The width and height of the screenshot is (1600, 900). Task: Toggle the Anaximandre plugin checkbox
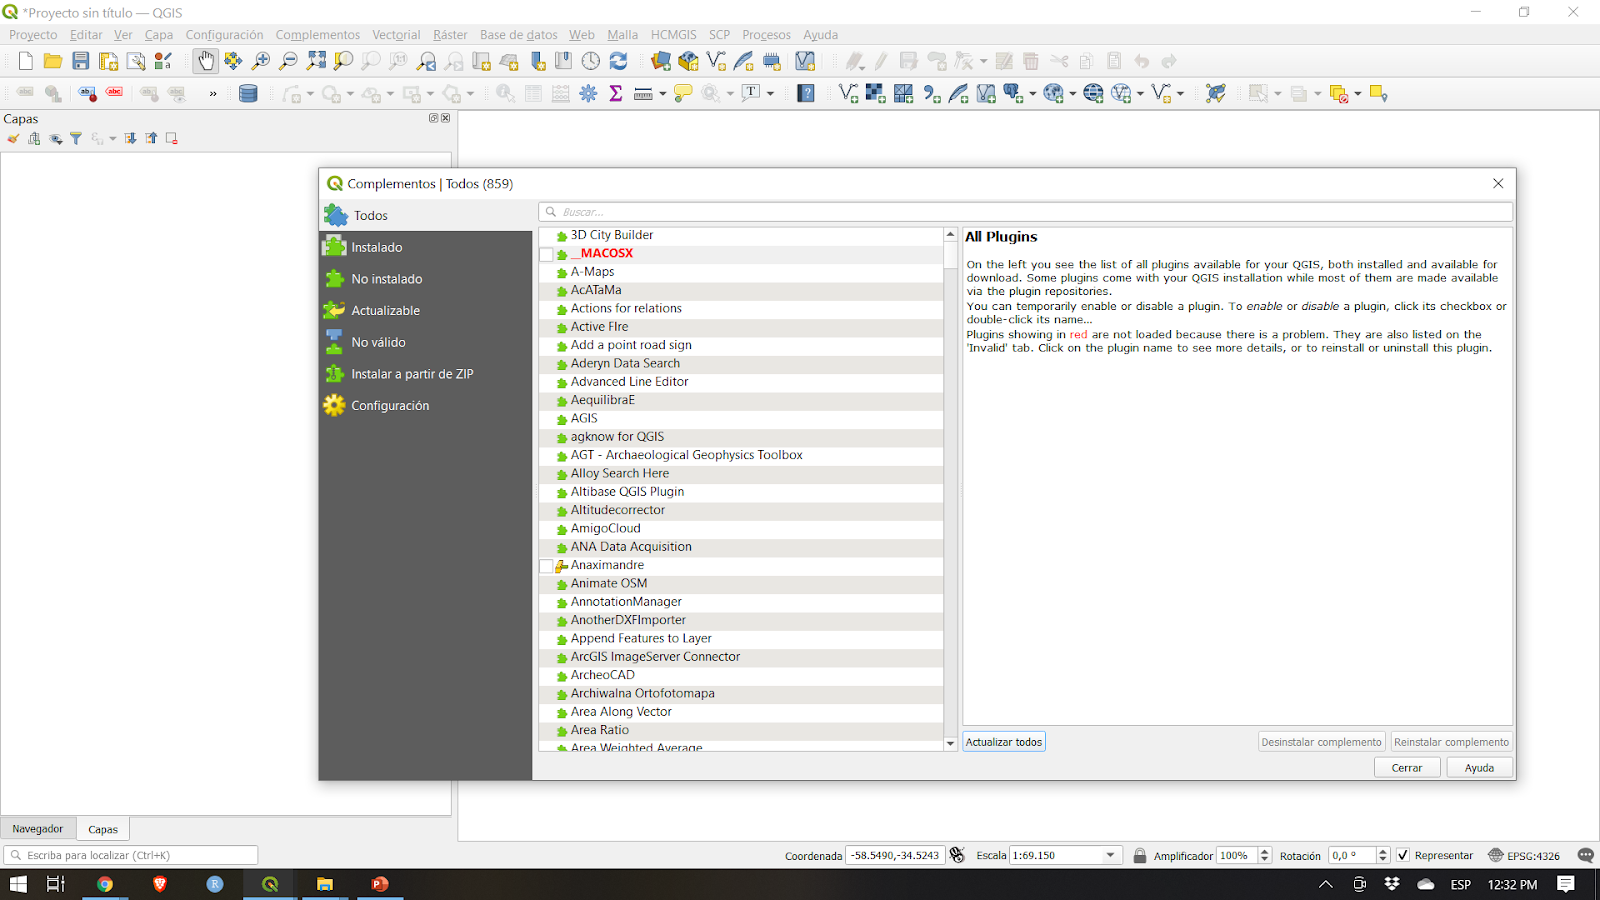[x=547, y=566]
